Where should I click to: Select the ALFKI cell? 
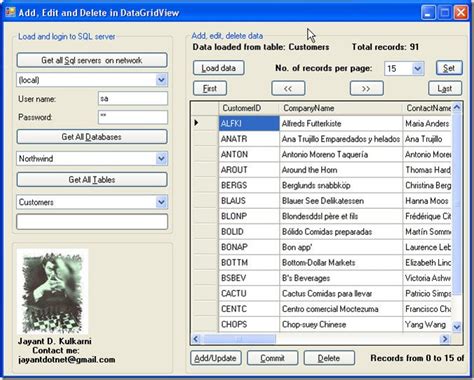point(249,123)
